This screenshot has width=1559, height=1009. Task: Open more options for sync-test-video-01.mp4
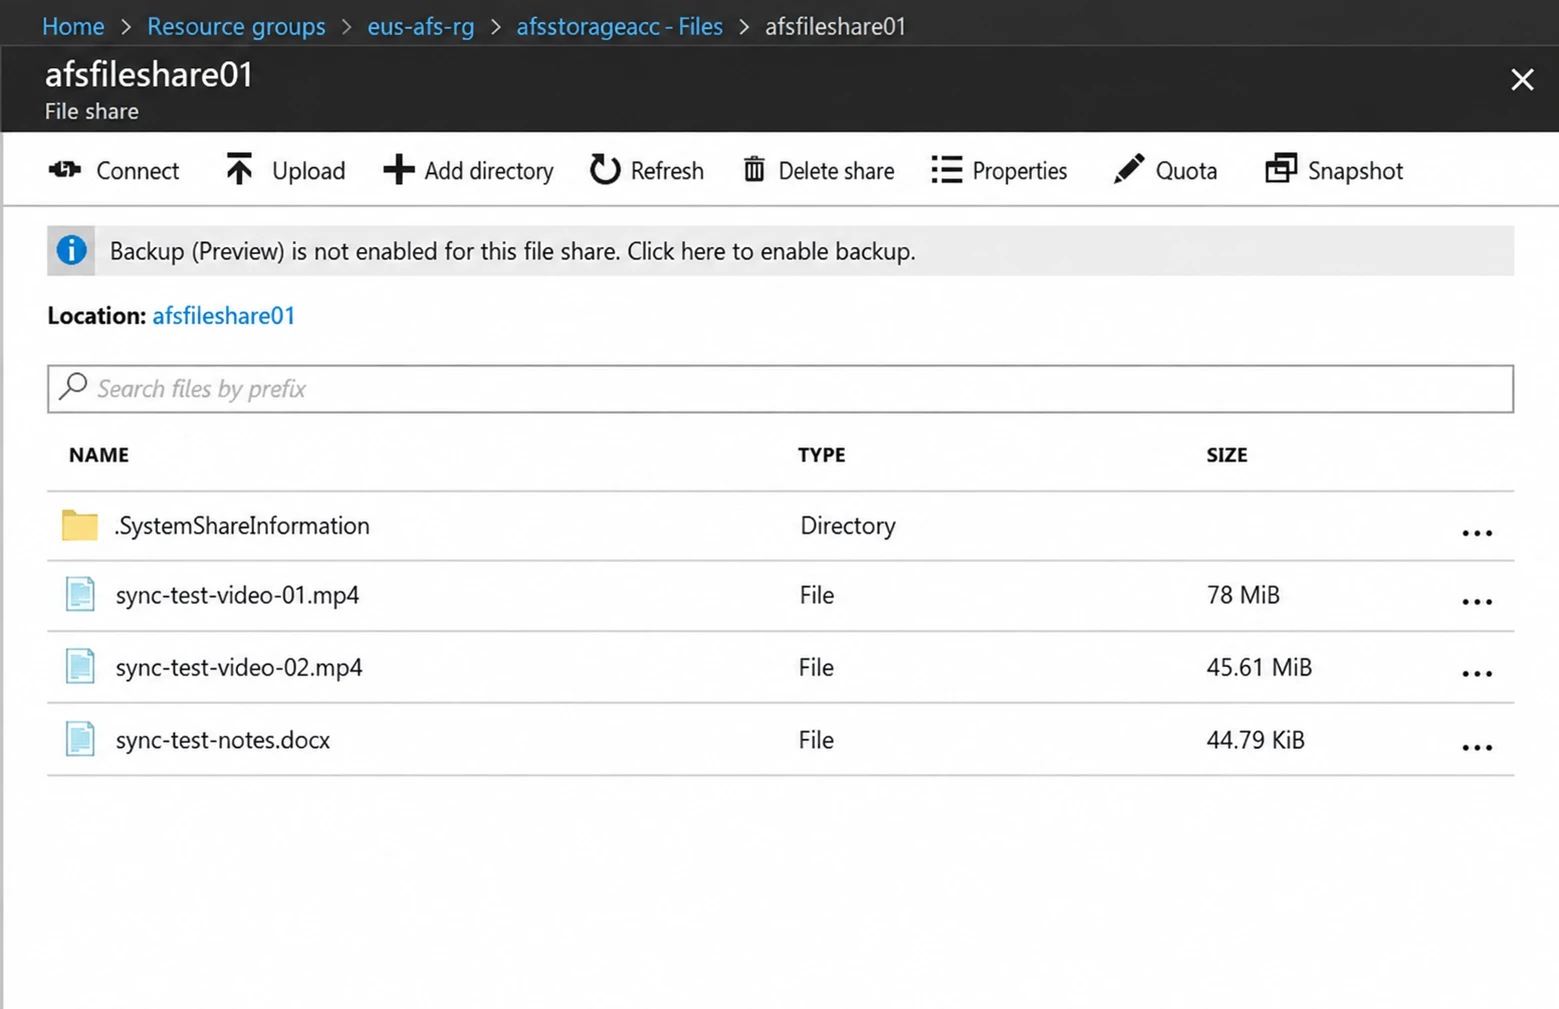(x=1477, y=602)
